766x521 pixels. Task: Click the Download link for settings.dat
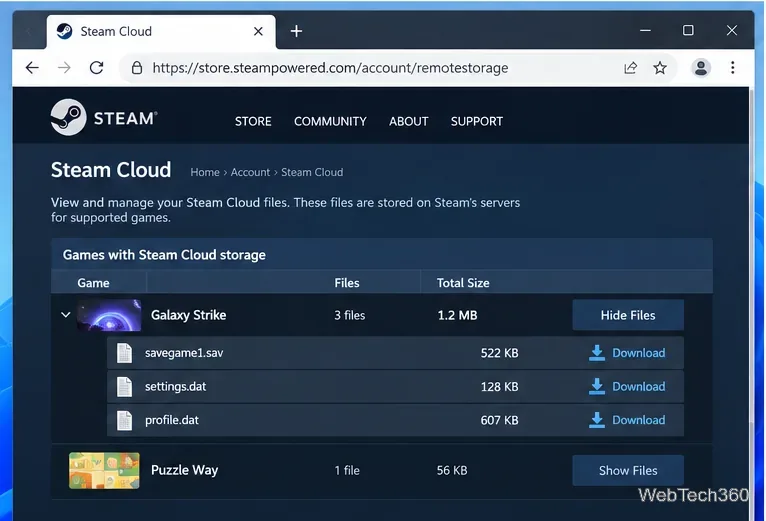pyautogui.click(x=638, y=387)
